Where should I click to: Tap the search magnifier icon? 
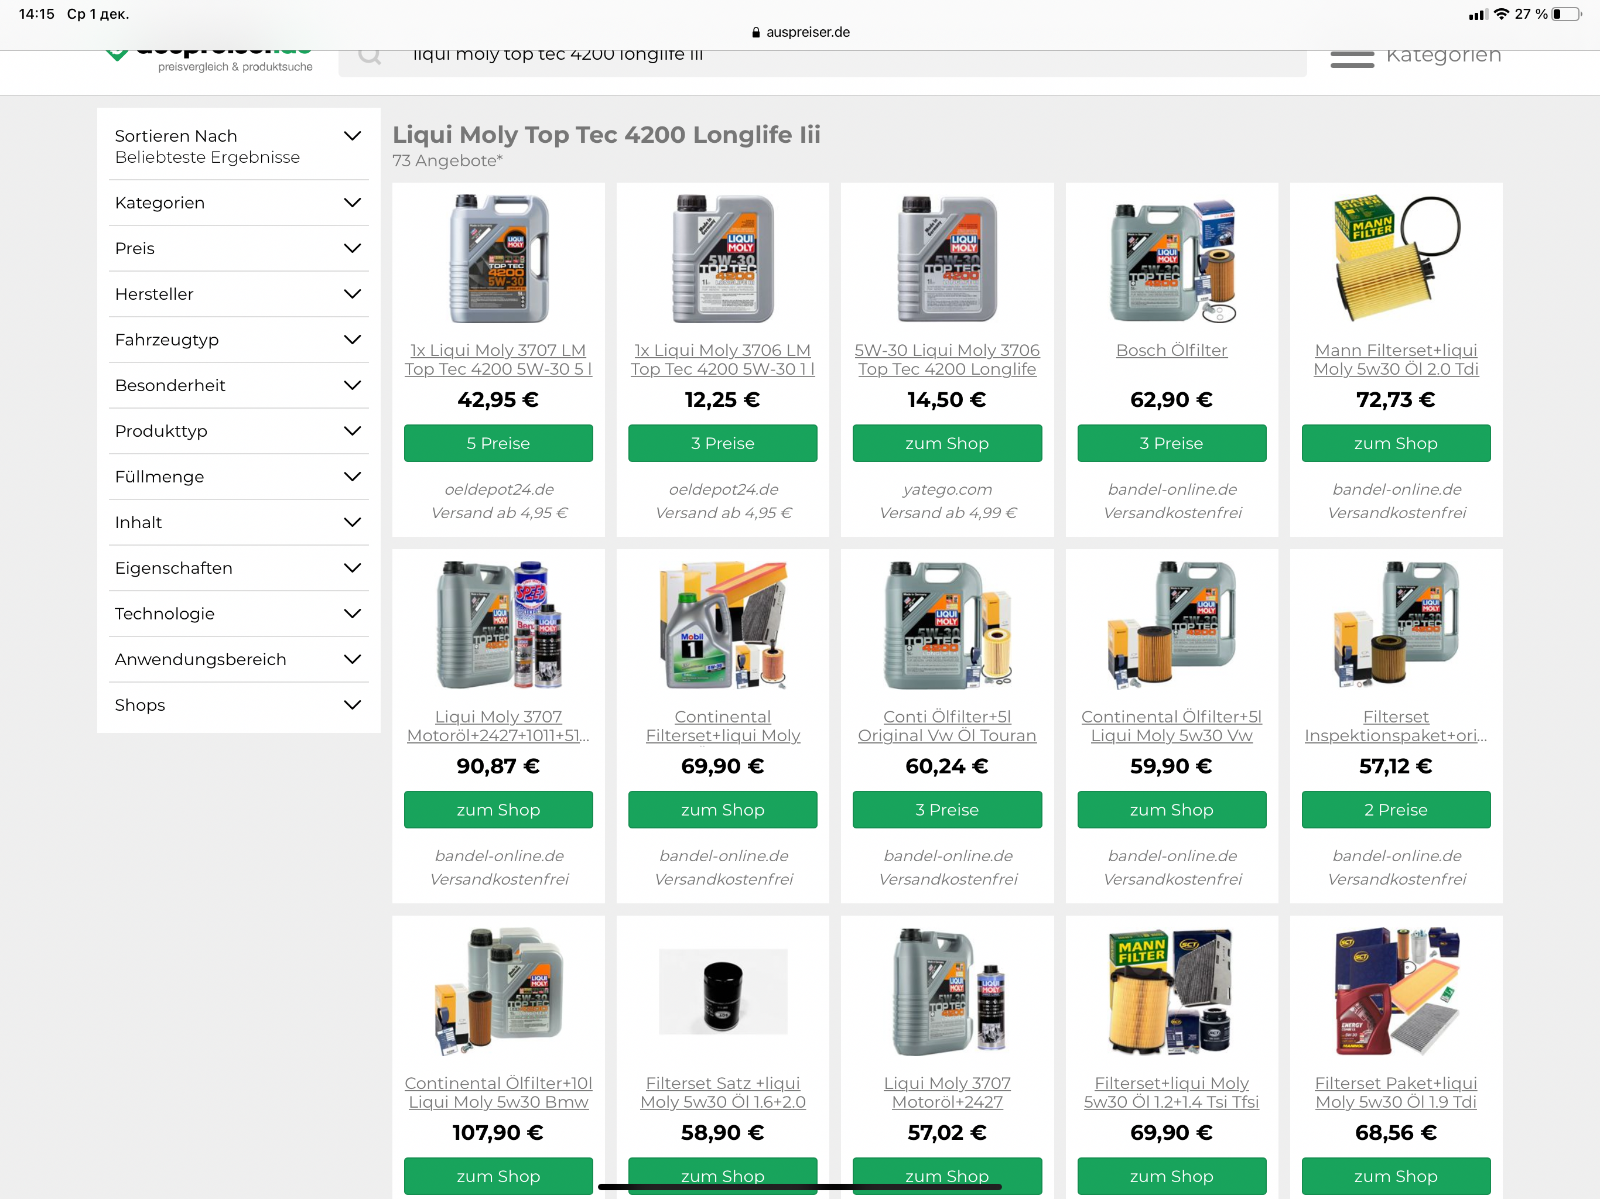click(x=370, y=56)
